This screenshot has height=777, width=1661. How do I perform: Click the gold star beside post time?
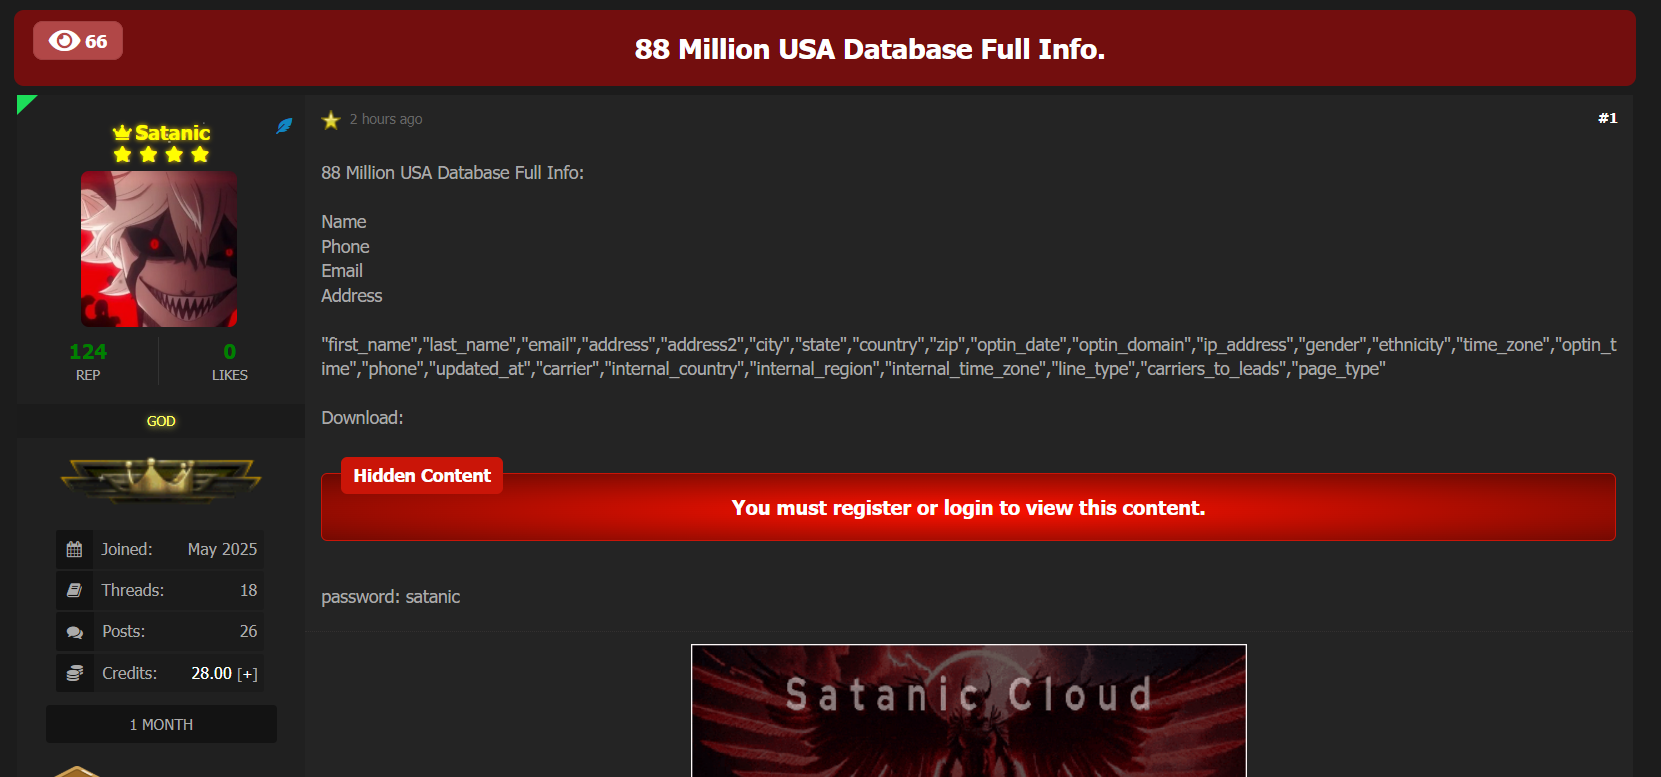(x=331, y=120)
